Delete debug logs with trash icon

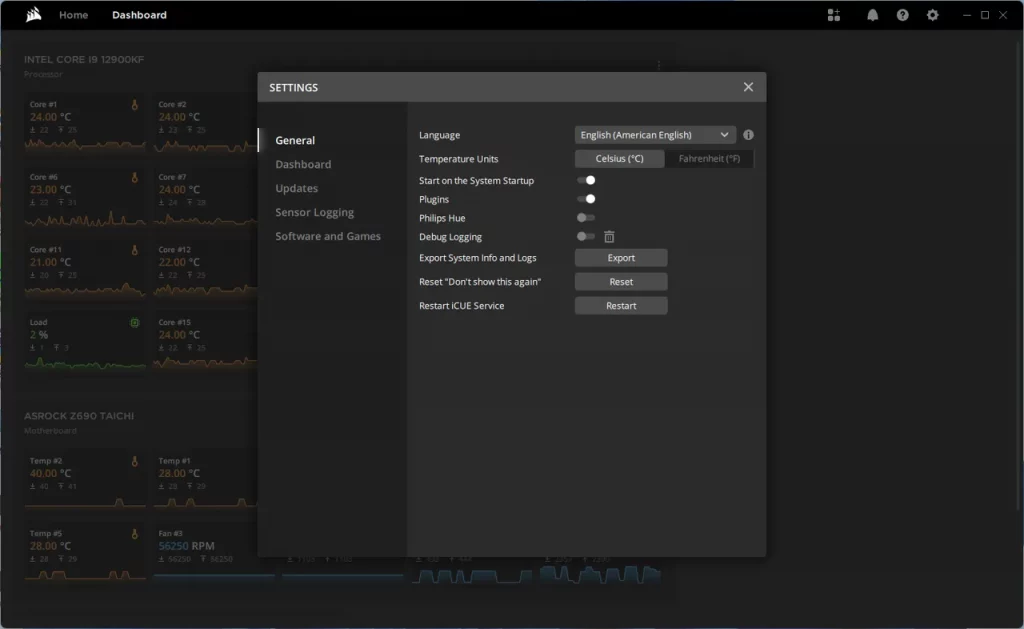609,236
